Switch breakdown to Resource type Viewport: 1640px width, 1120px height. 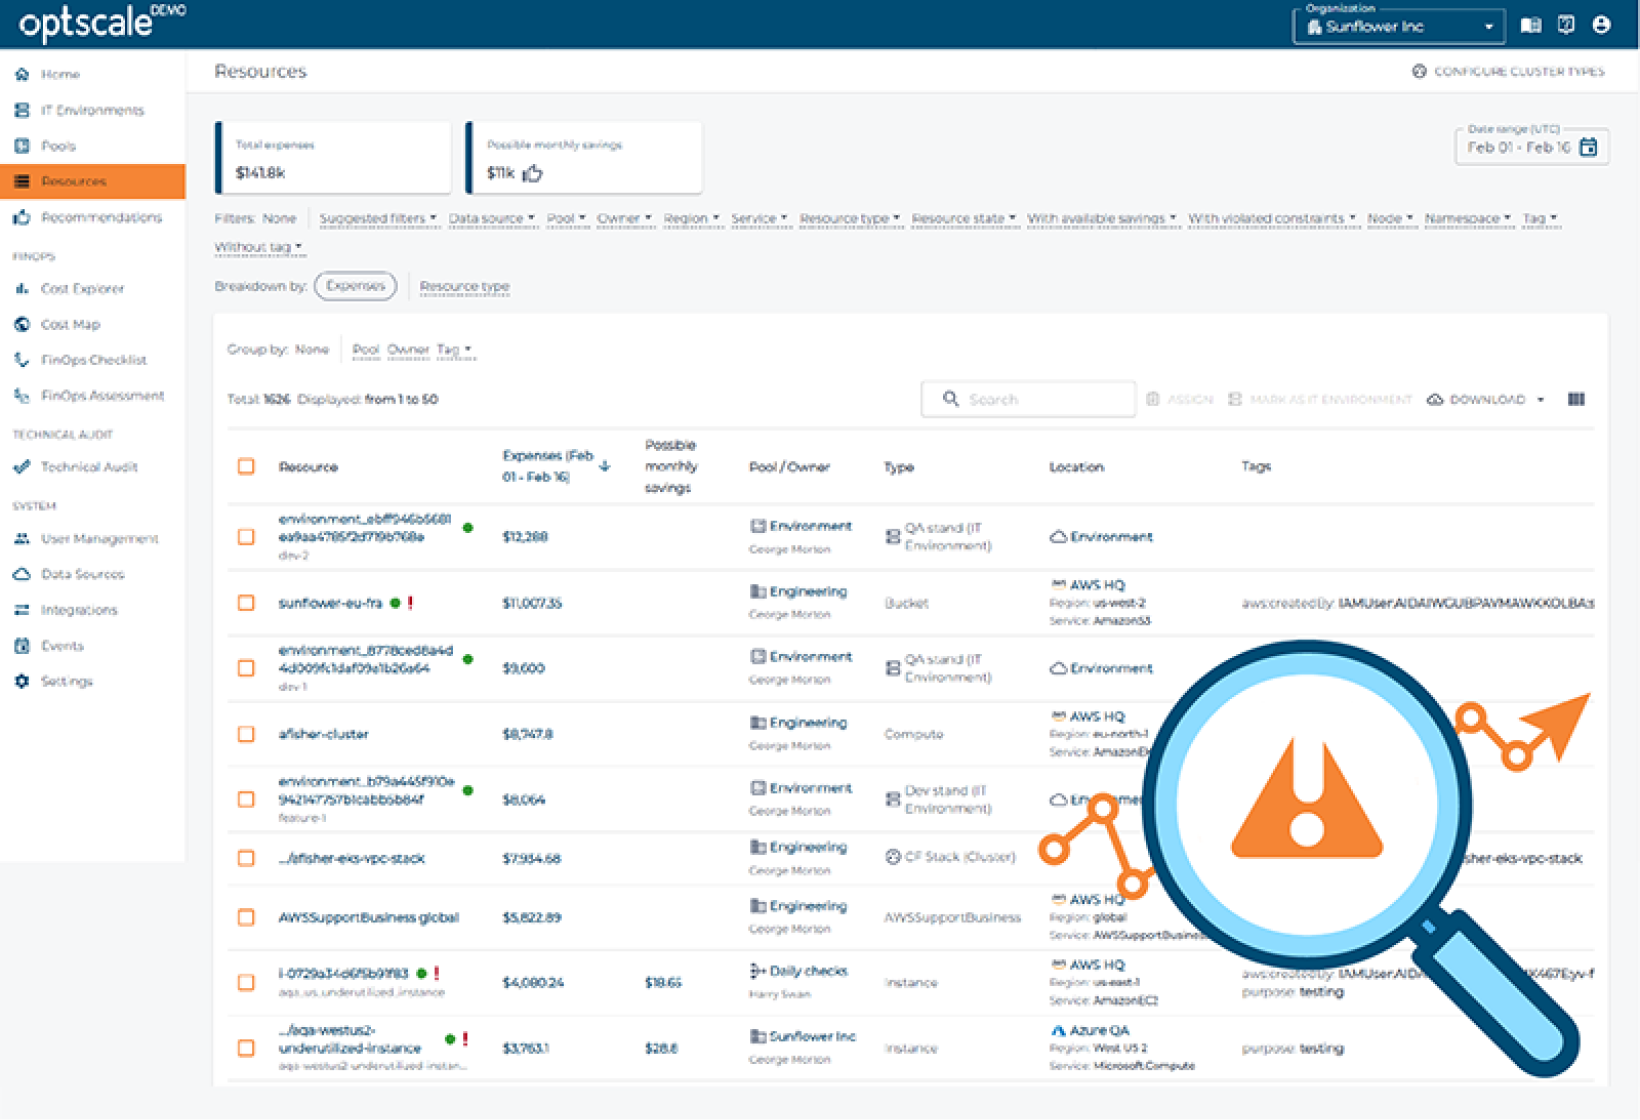(x=464, y=286)
